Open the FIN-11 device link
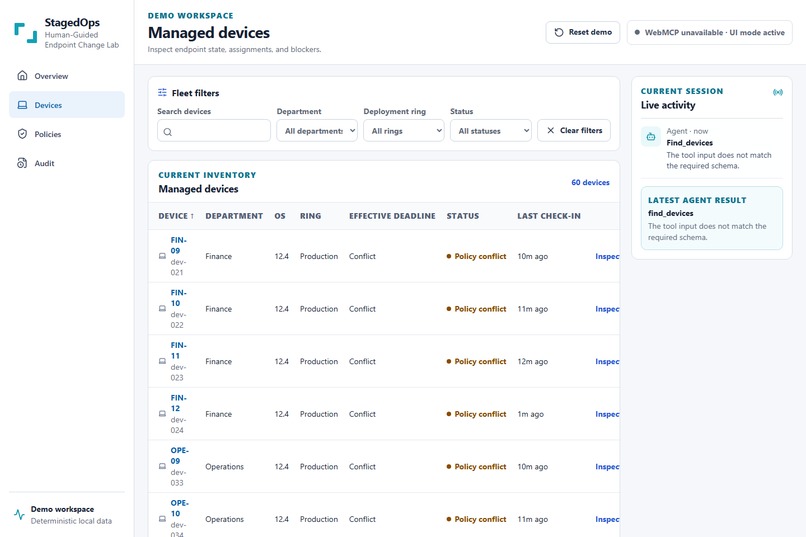Image resolution: width=806 pixels, height=537 pixels. click(x=178, y=350)
